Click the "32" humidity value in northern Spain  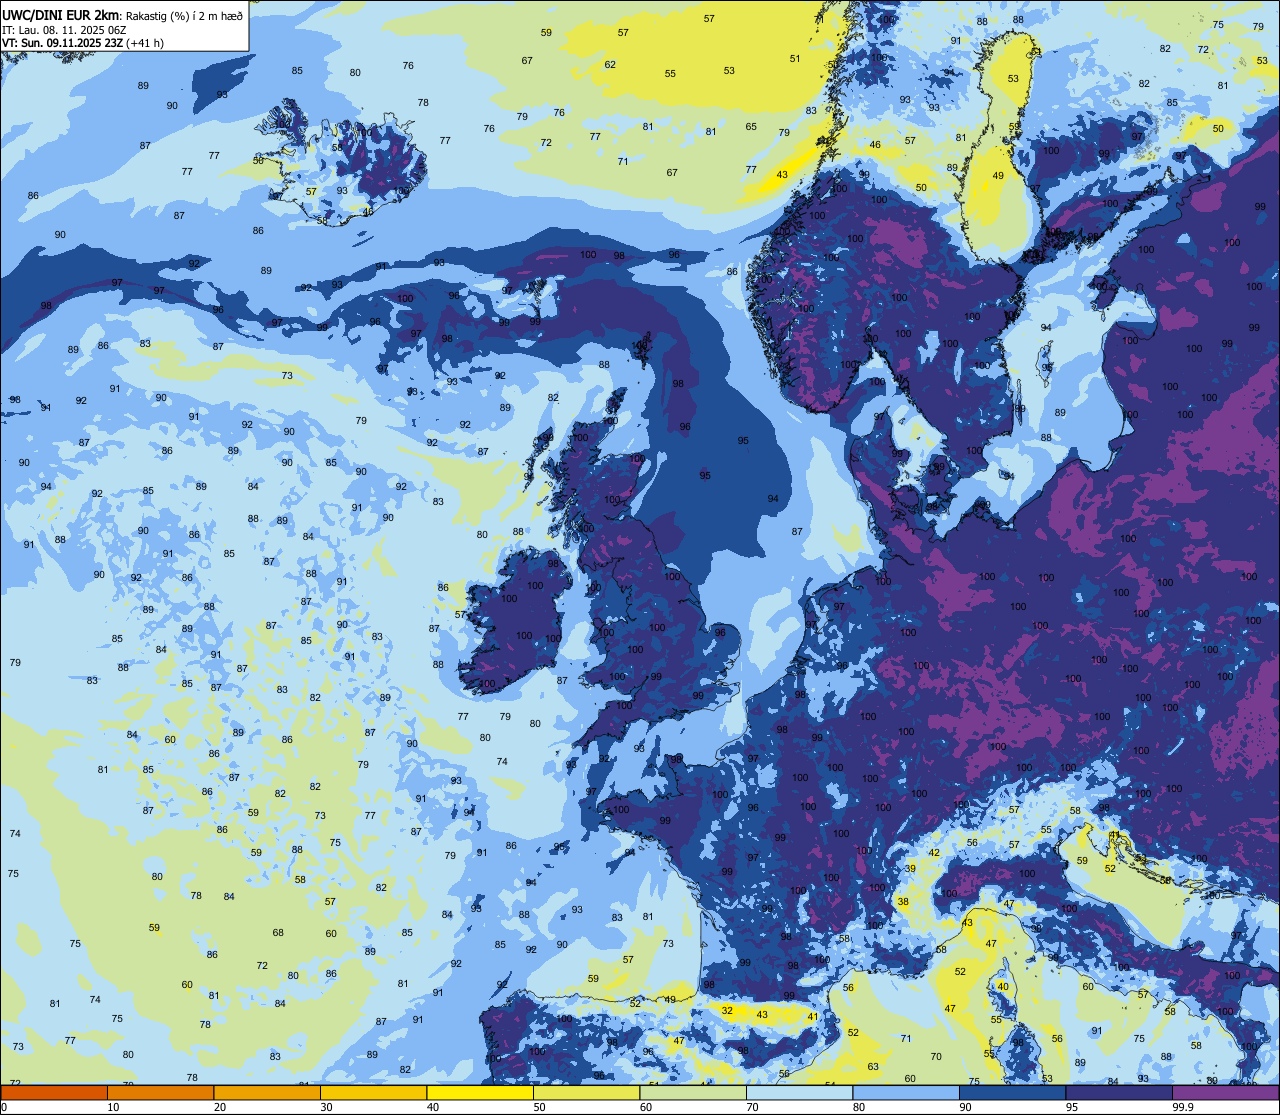727,1011
